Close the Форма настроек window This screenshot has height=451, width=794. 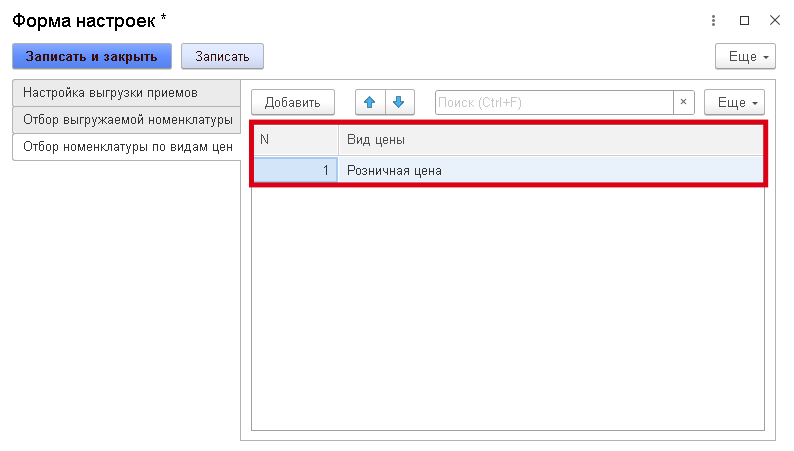pos(774,20)
